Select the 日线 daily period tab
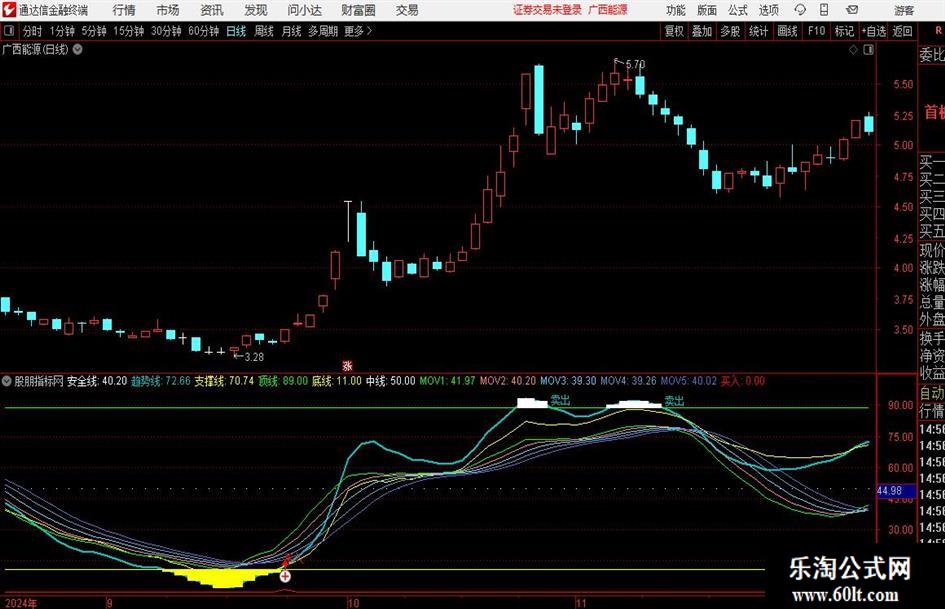Image resolution: width=945 pixels, height=609 pixels. (x=236, y=31)
